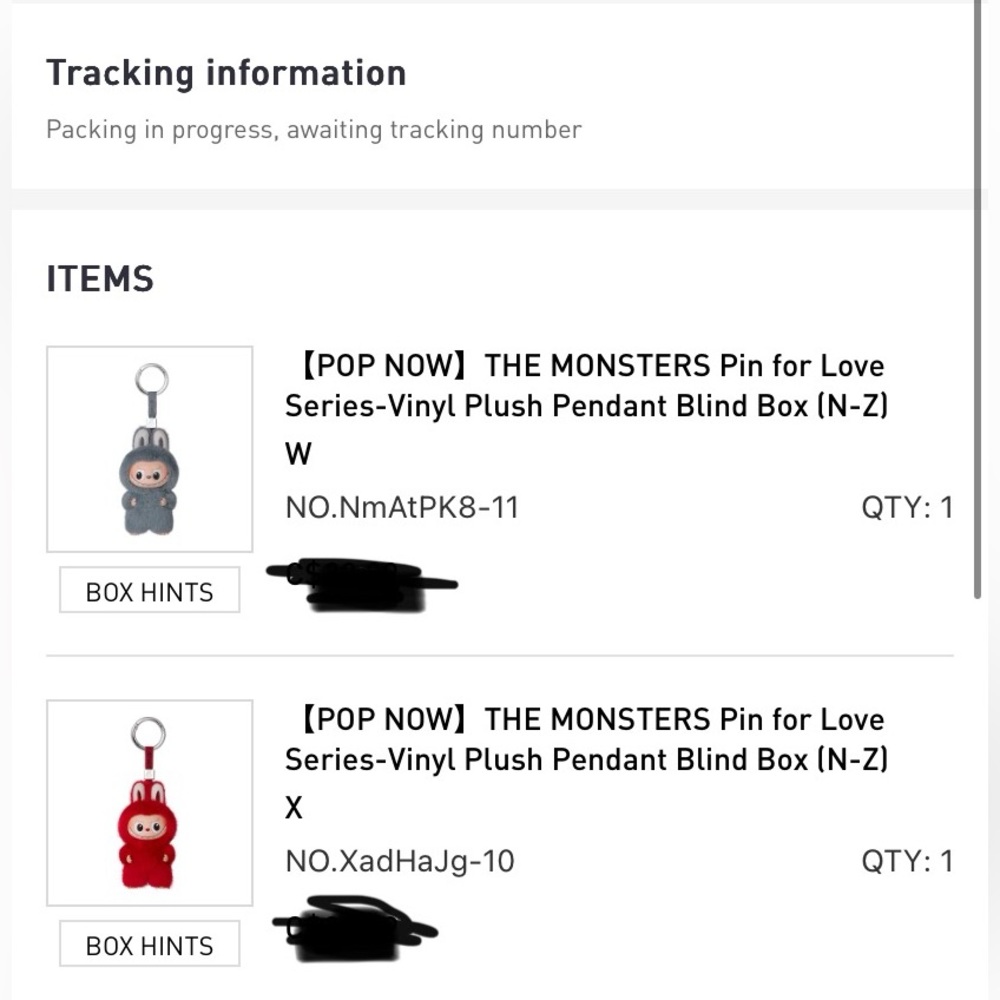Click variant letter W on first item
The width and height of the screenshot is (1000, 1000).
click(298, 454)
